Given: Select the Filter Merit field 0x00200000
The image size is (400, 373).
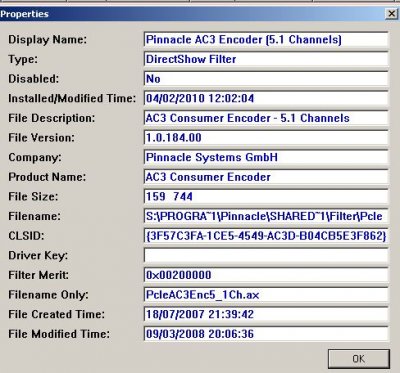Looking at the screenshot, I should pyautogui.click(x=266, y=275).
